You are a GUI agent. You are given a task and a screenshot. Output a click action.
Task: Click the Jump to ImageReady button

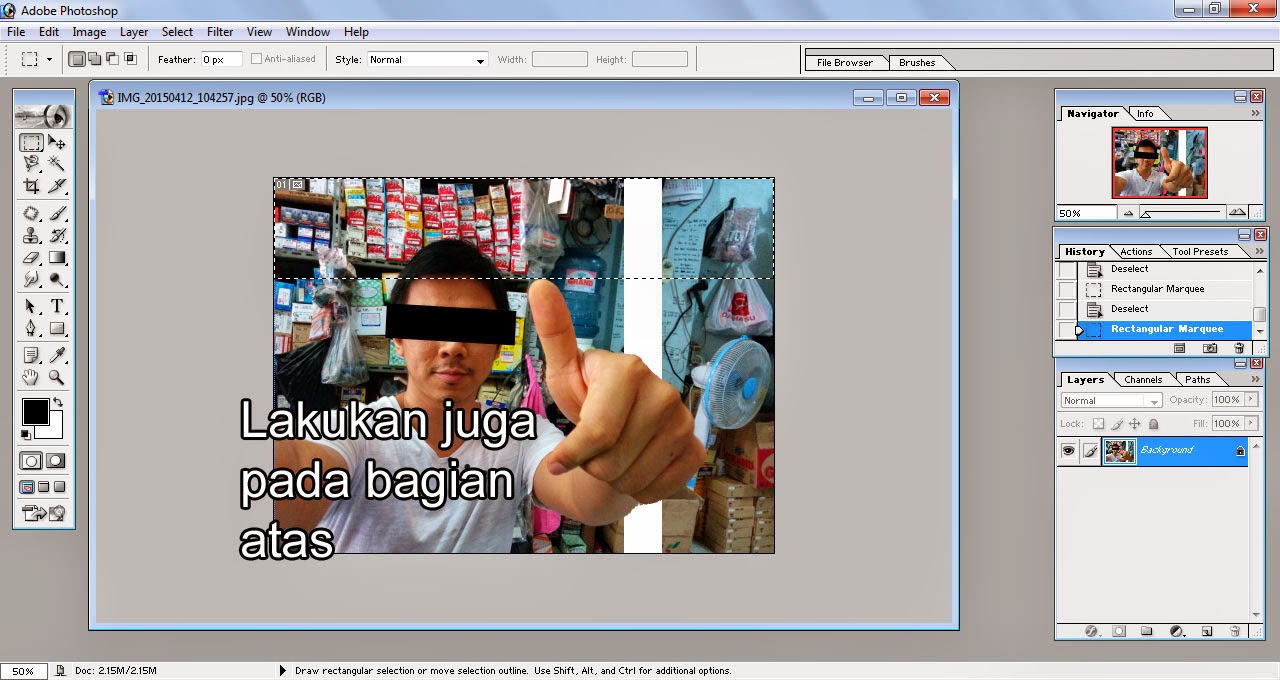pyautogui.click(x=44, y=514)
